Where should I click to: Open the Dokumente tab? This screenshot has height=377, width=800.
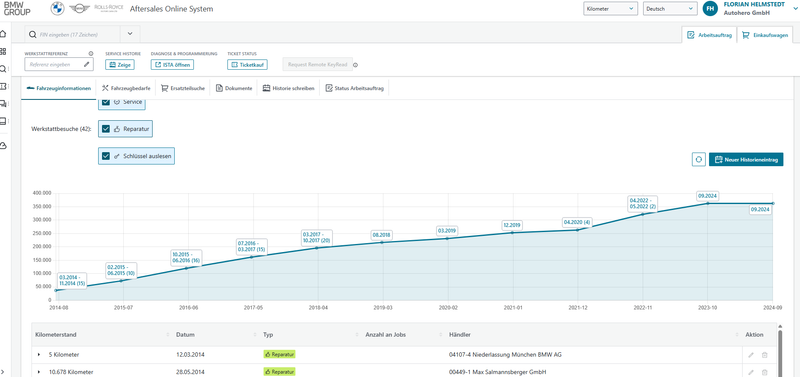click(x=234, y=88)
